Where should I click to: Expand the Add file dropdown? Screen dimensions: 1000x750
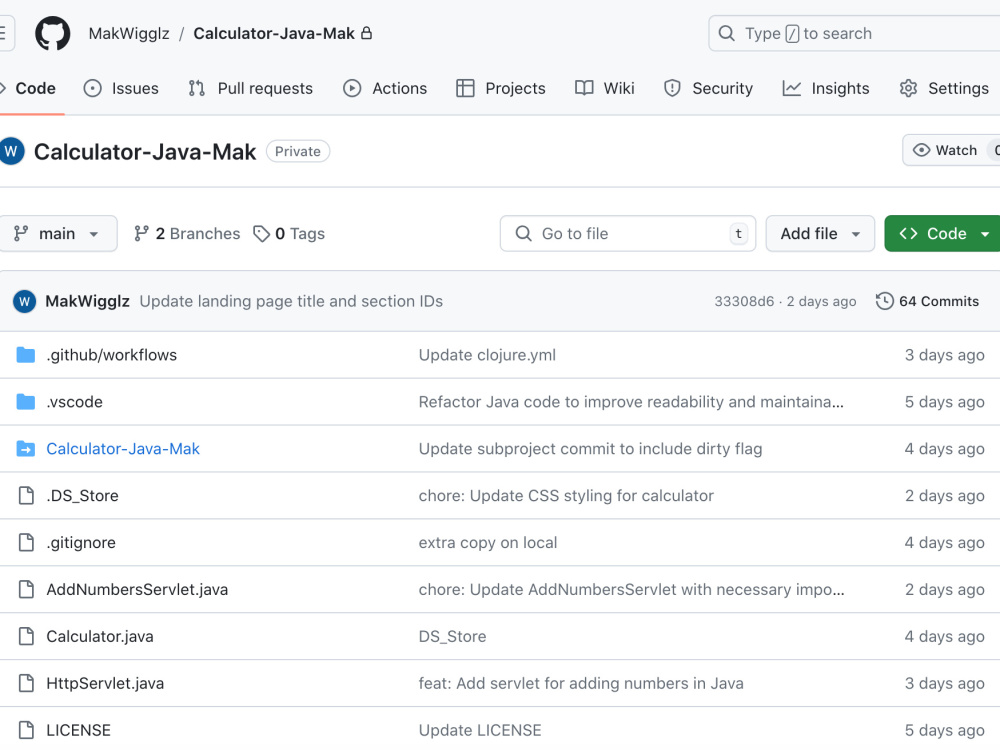(820, 233)
